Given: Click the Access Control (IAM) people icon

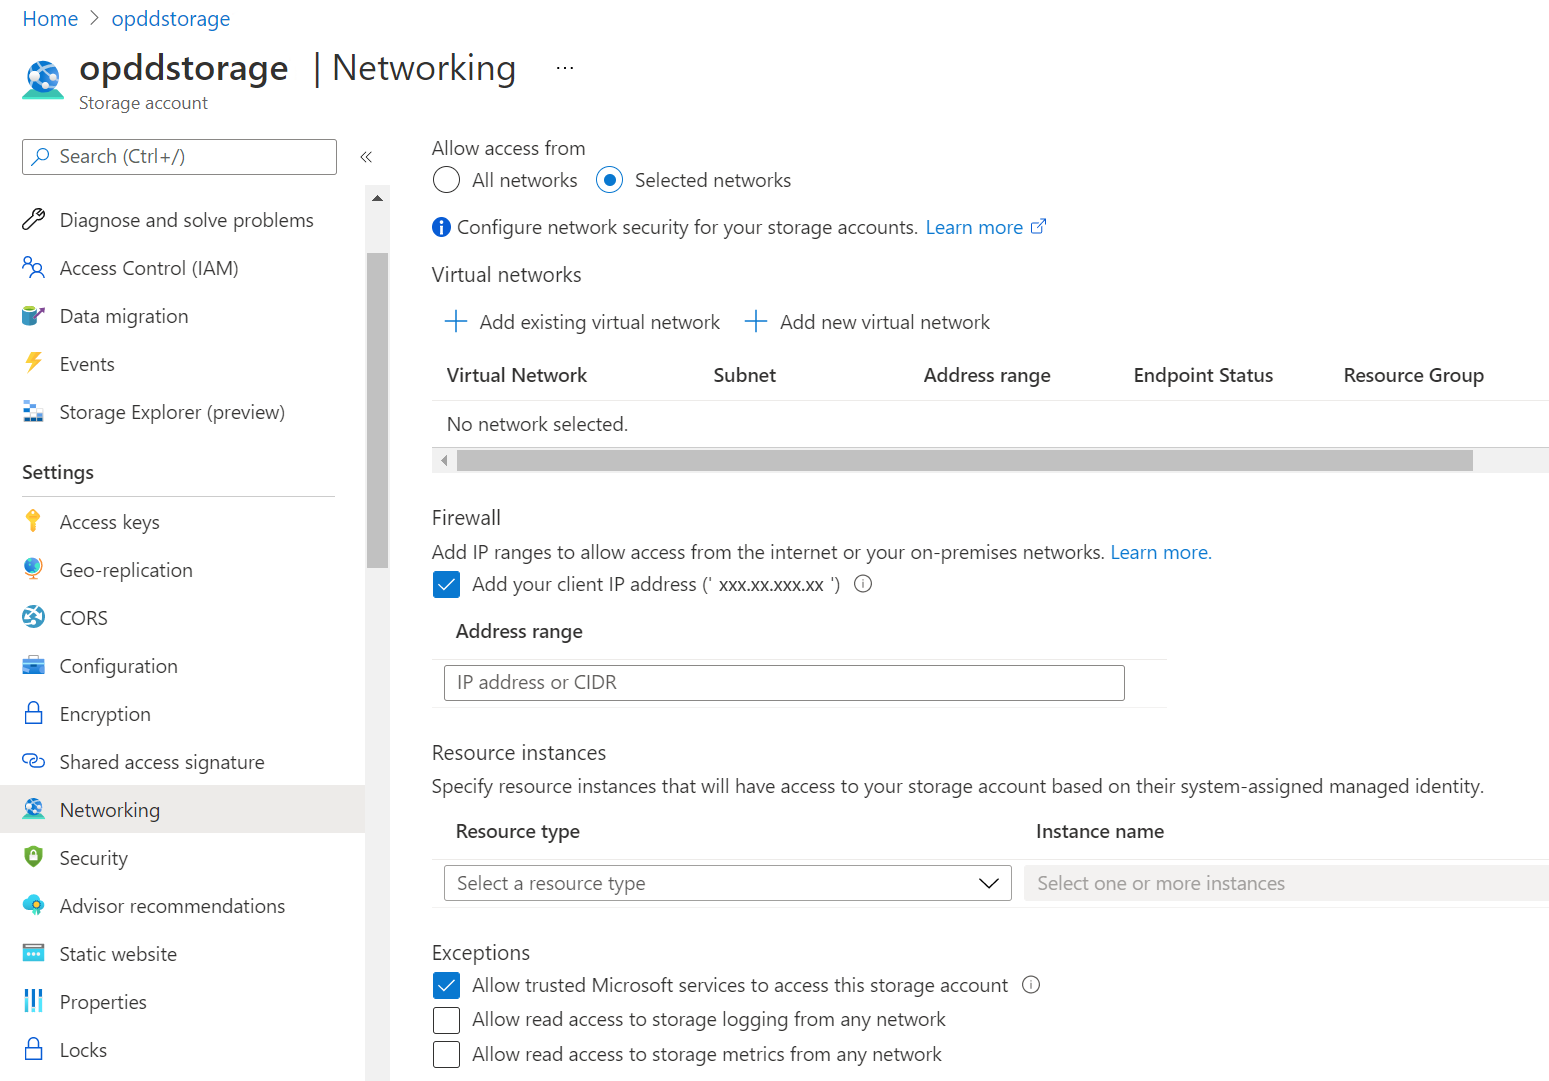Looking at the screenshot, I should click(33, 268).
